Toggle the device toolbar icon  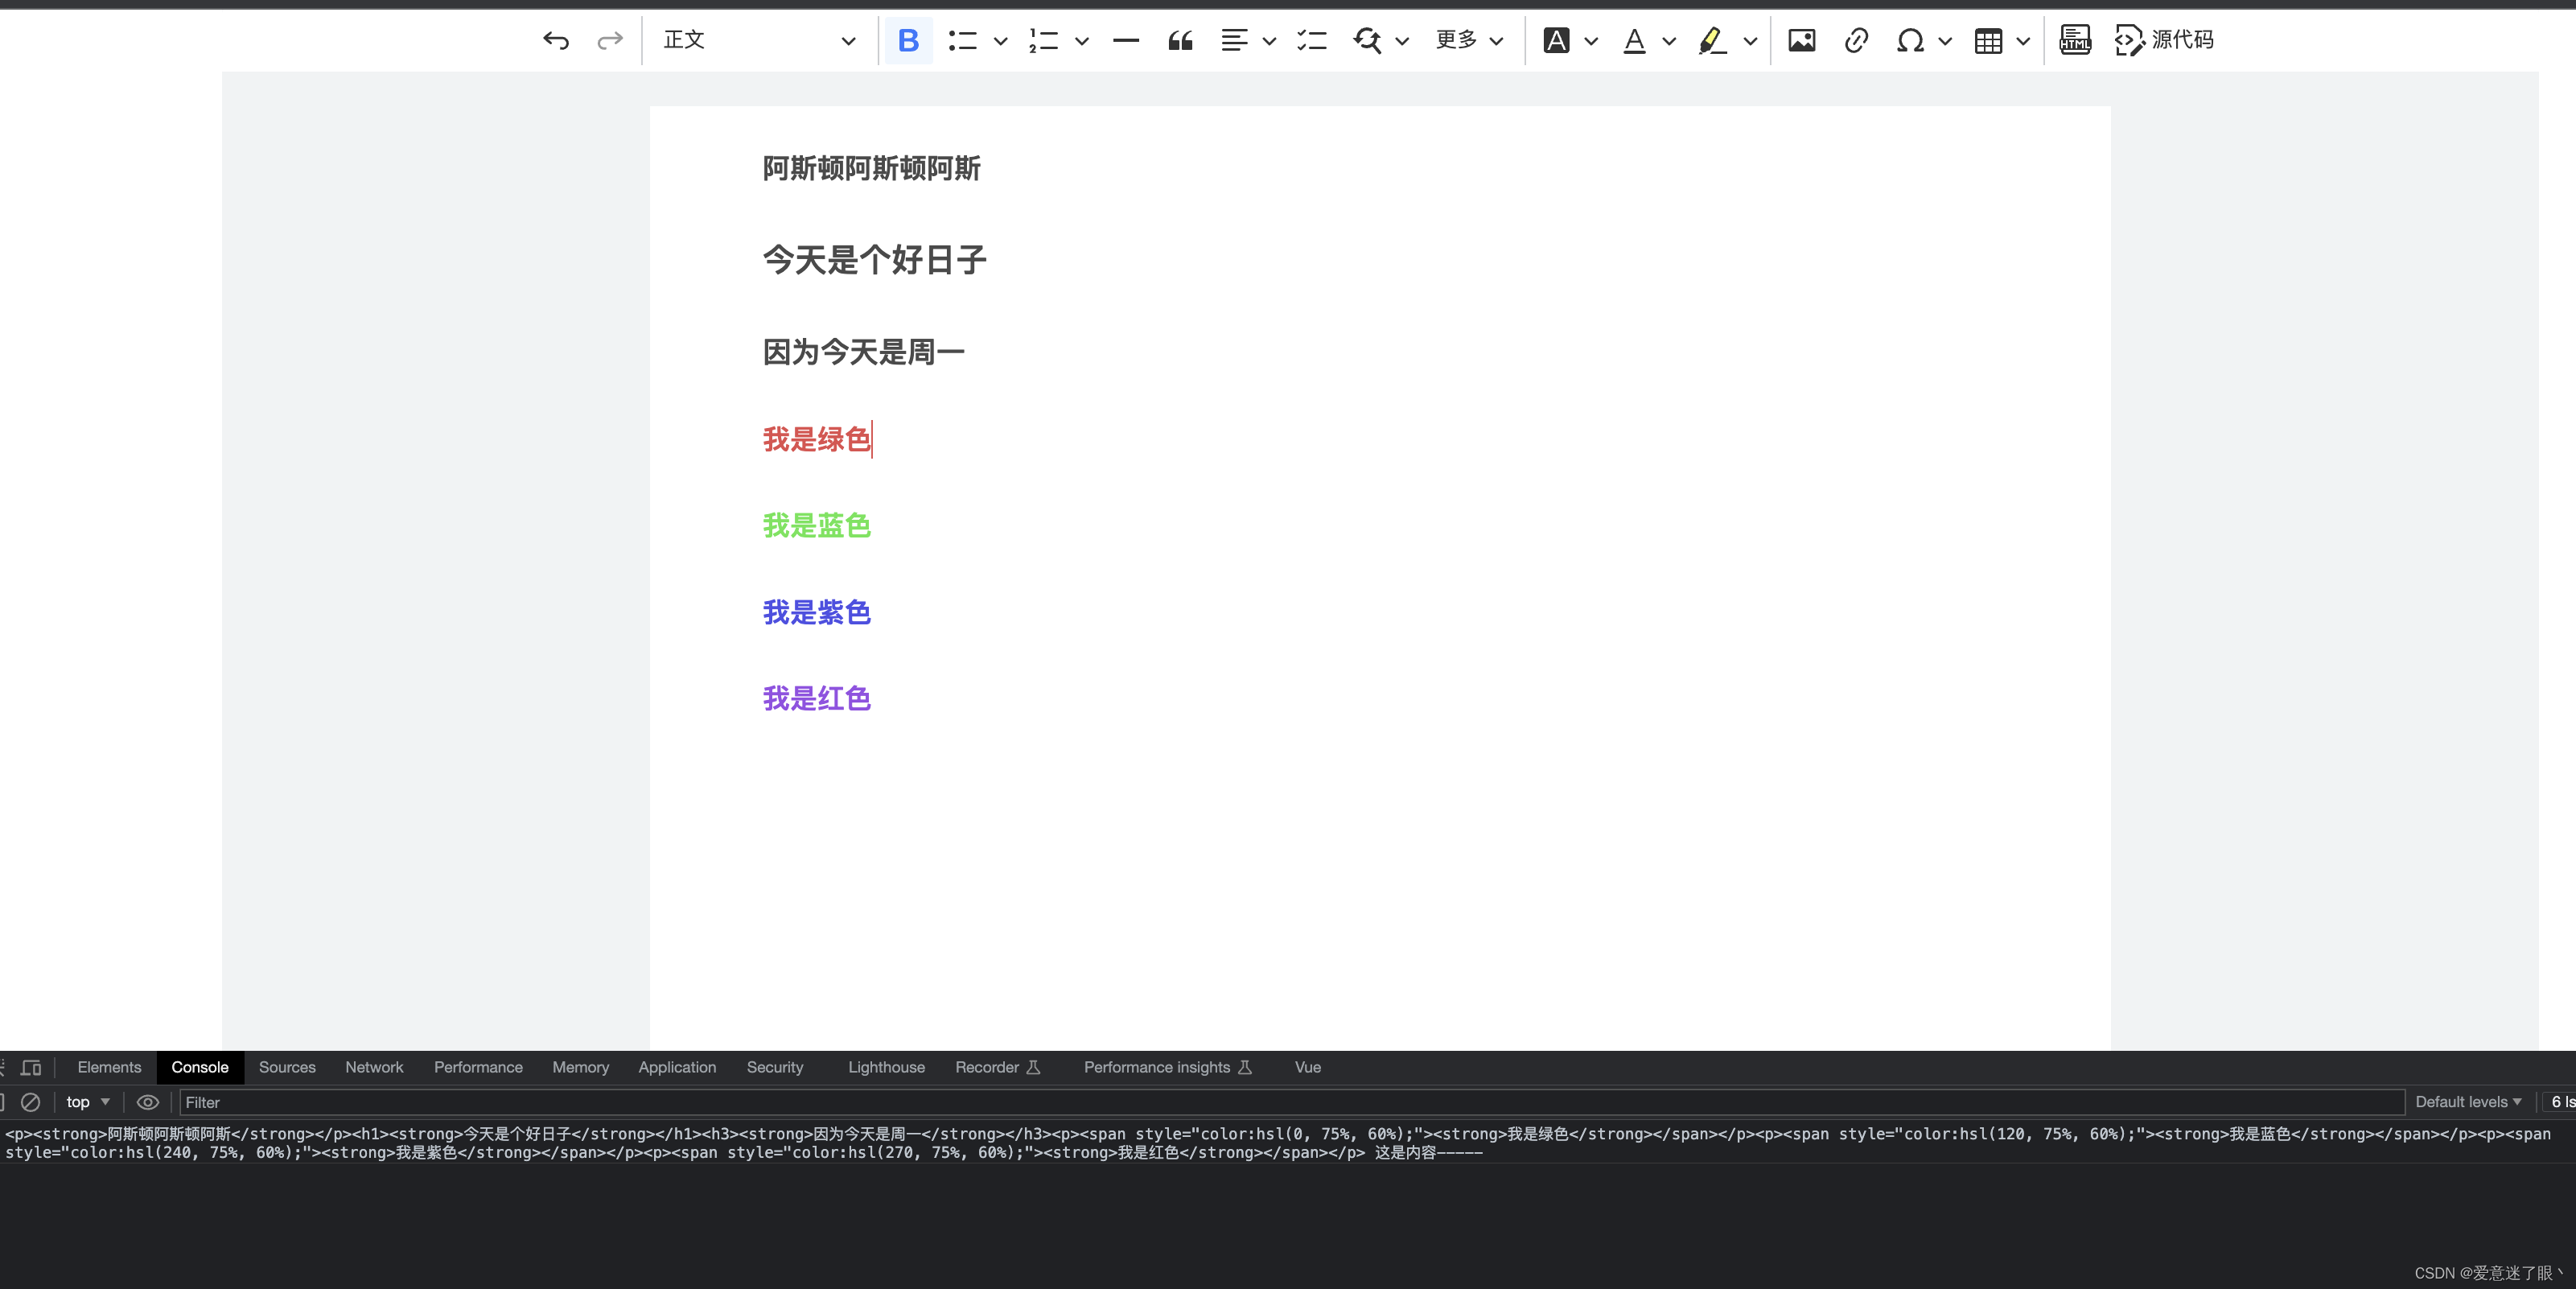[31, 1067]
